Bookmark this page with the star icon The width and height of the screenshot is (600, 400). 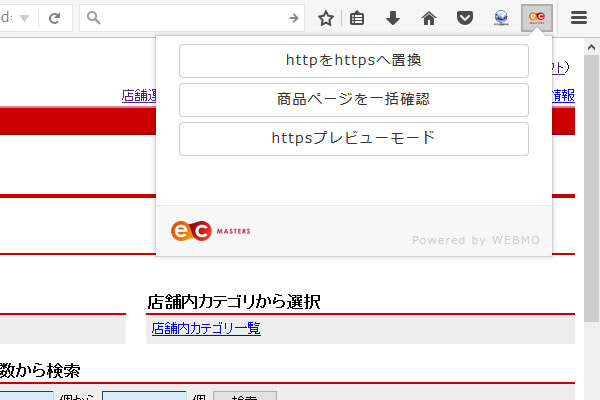click(x=325, y=18)
